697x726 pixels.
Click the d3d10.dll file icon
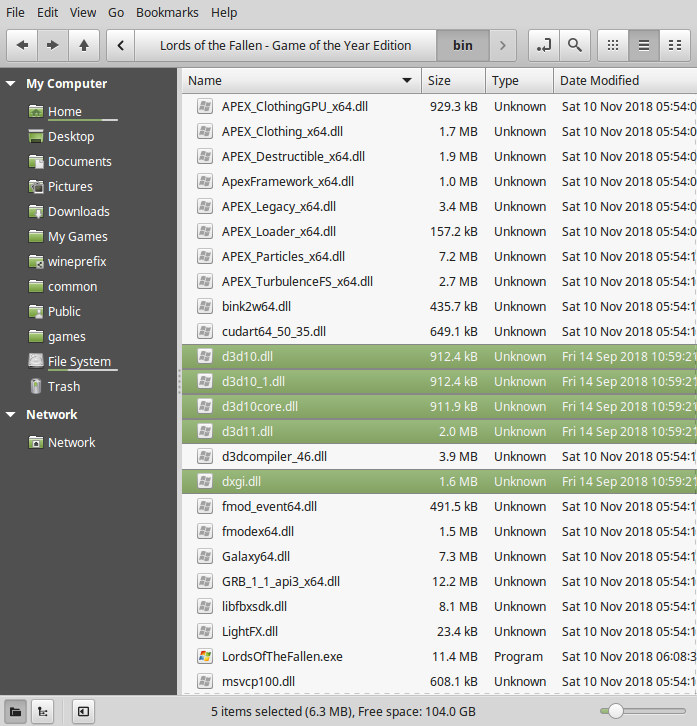pyautogui.click(x=205, y=357)
